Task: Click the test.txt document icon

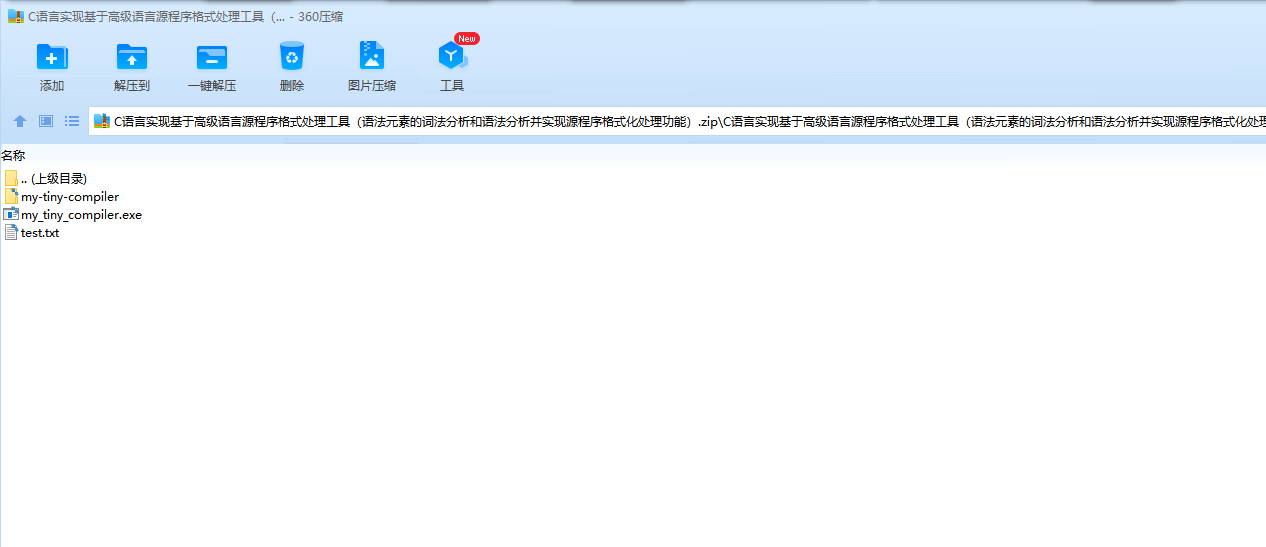Action: pos(11,232)
